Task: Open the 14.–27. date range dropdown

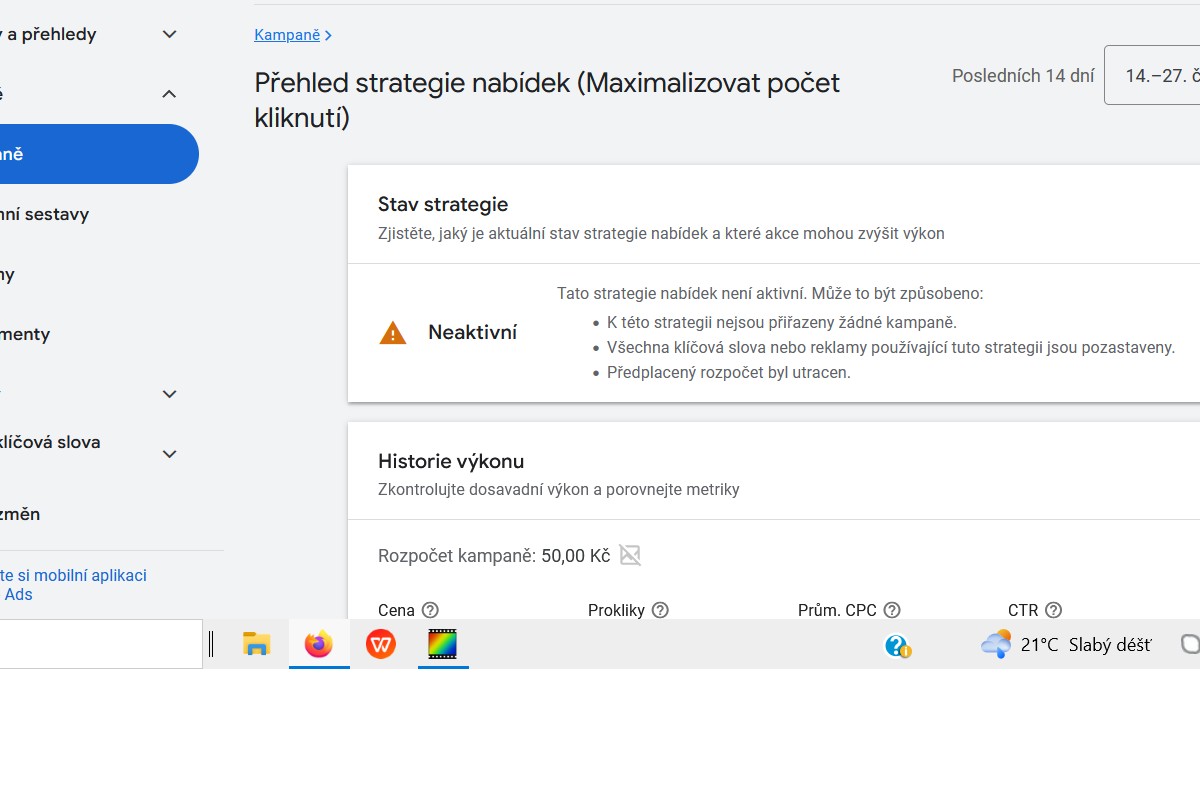Action: click(1155, 75)
